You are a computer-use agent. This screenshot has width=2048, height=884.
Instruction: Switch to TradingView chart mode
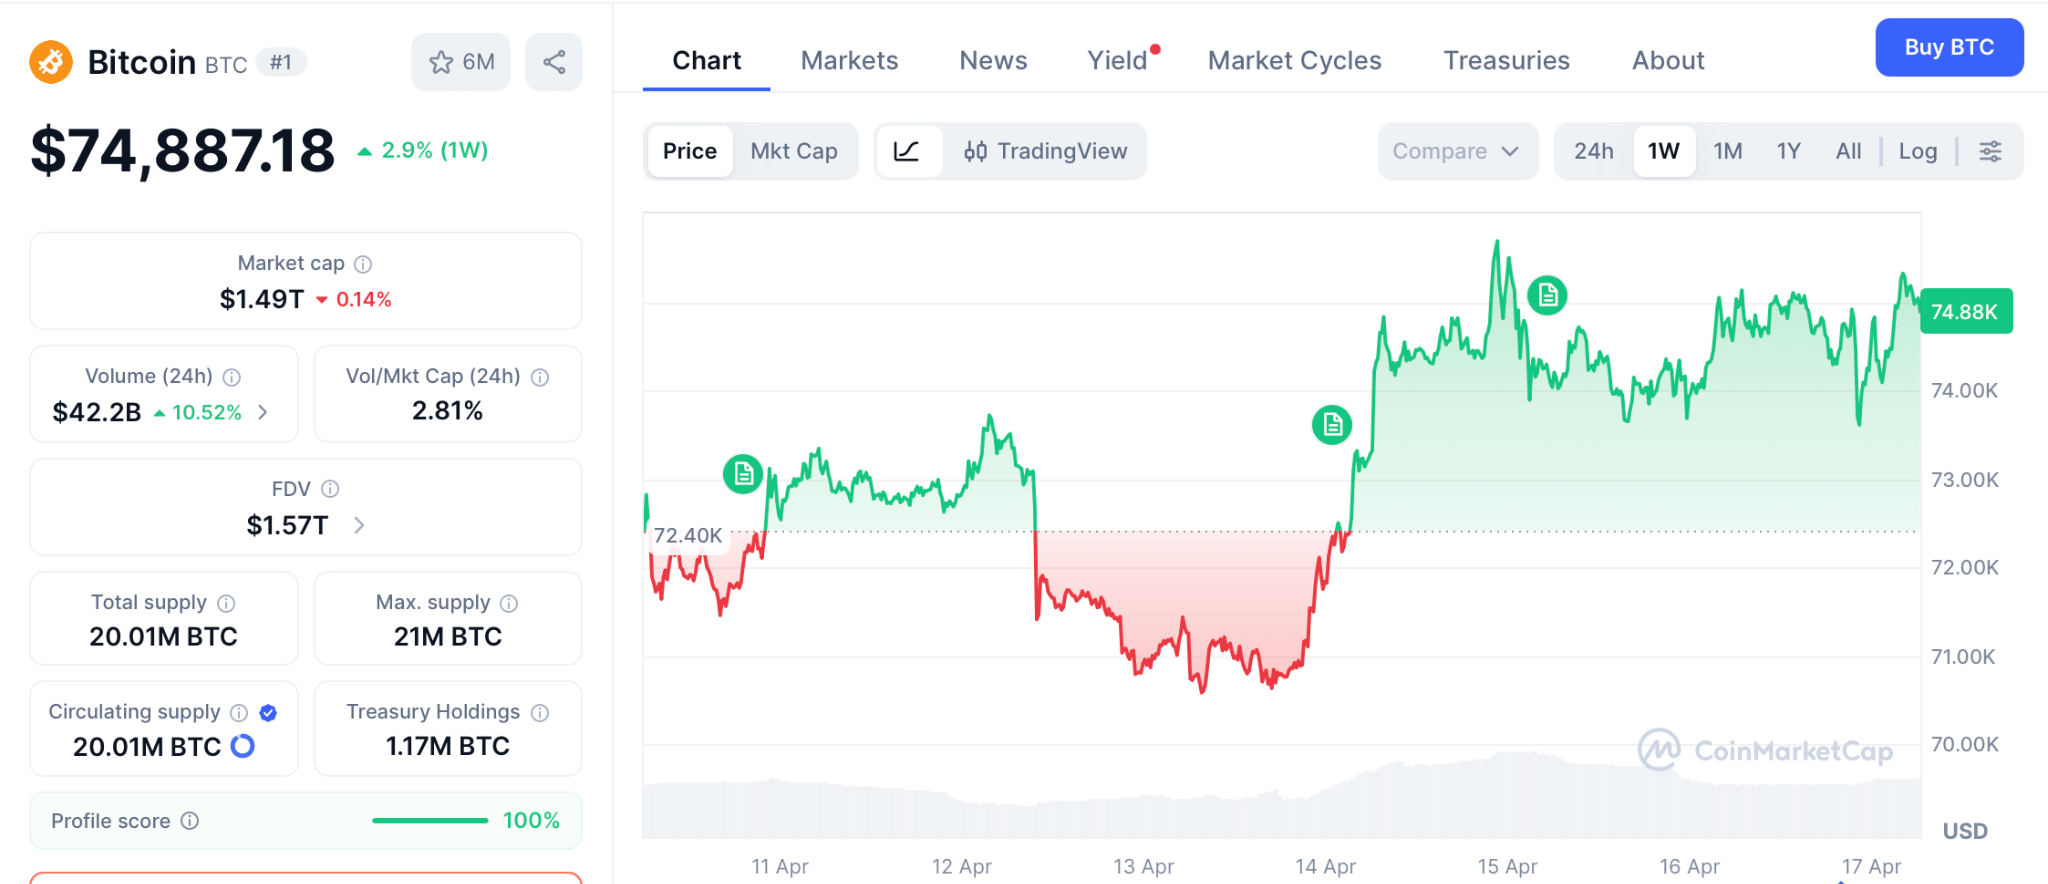1045,151
